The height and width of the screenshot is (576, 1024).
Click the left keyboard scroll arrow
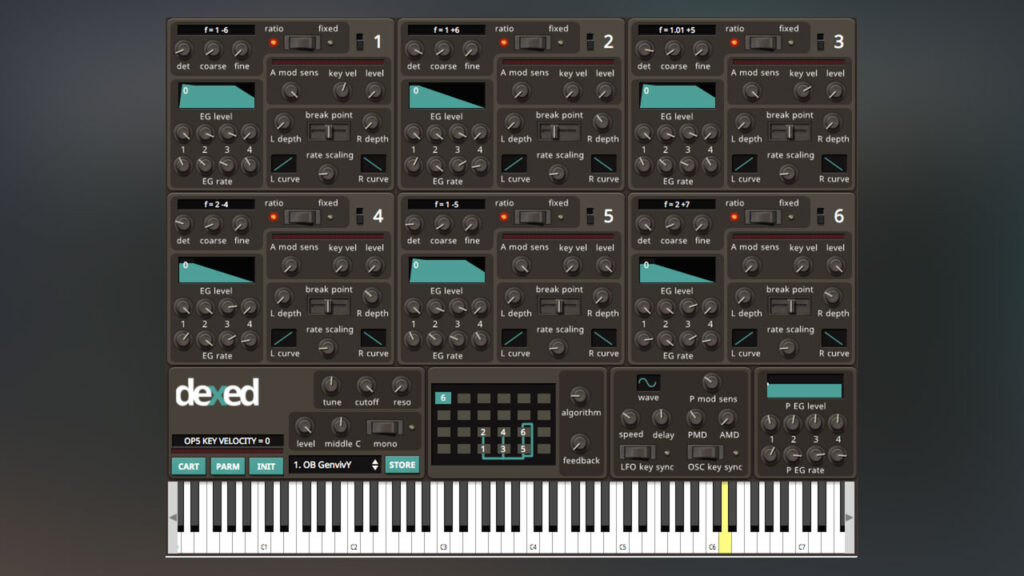172,517
